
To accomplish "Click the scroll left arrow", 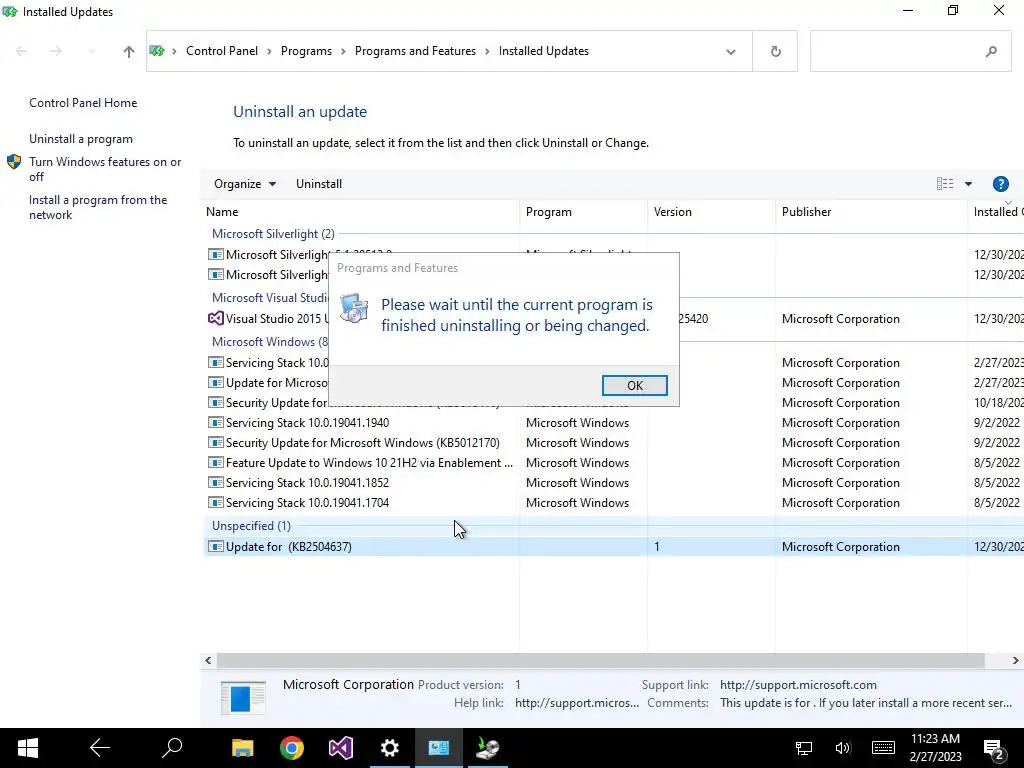I will tap(208, 660).
